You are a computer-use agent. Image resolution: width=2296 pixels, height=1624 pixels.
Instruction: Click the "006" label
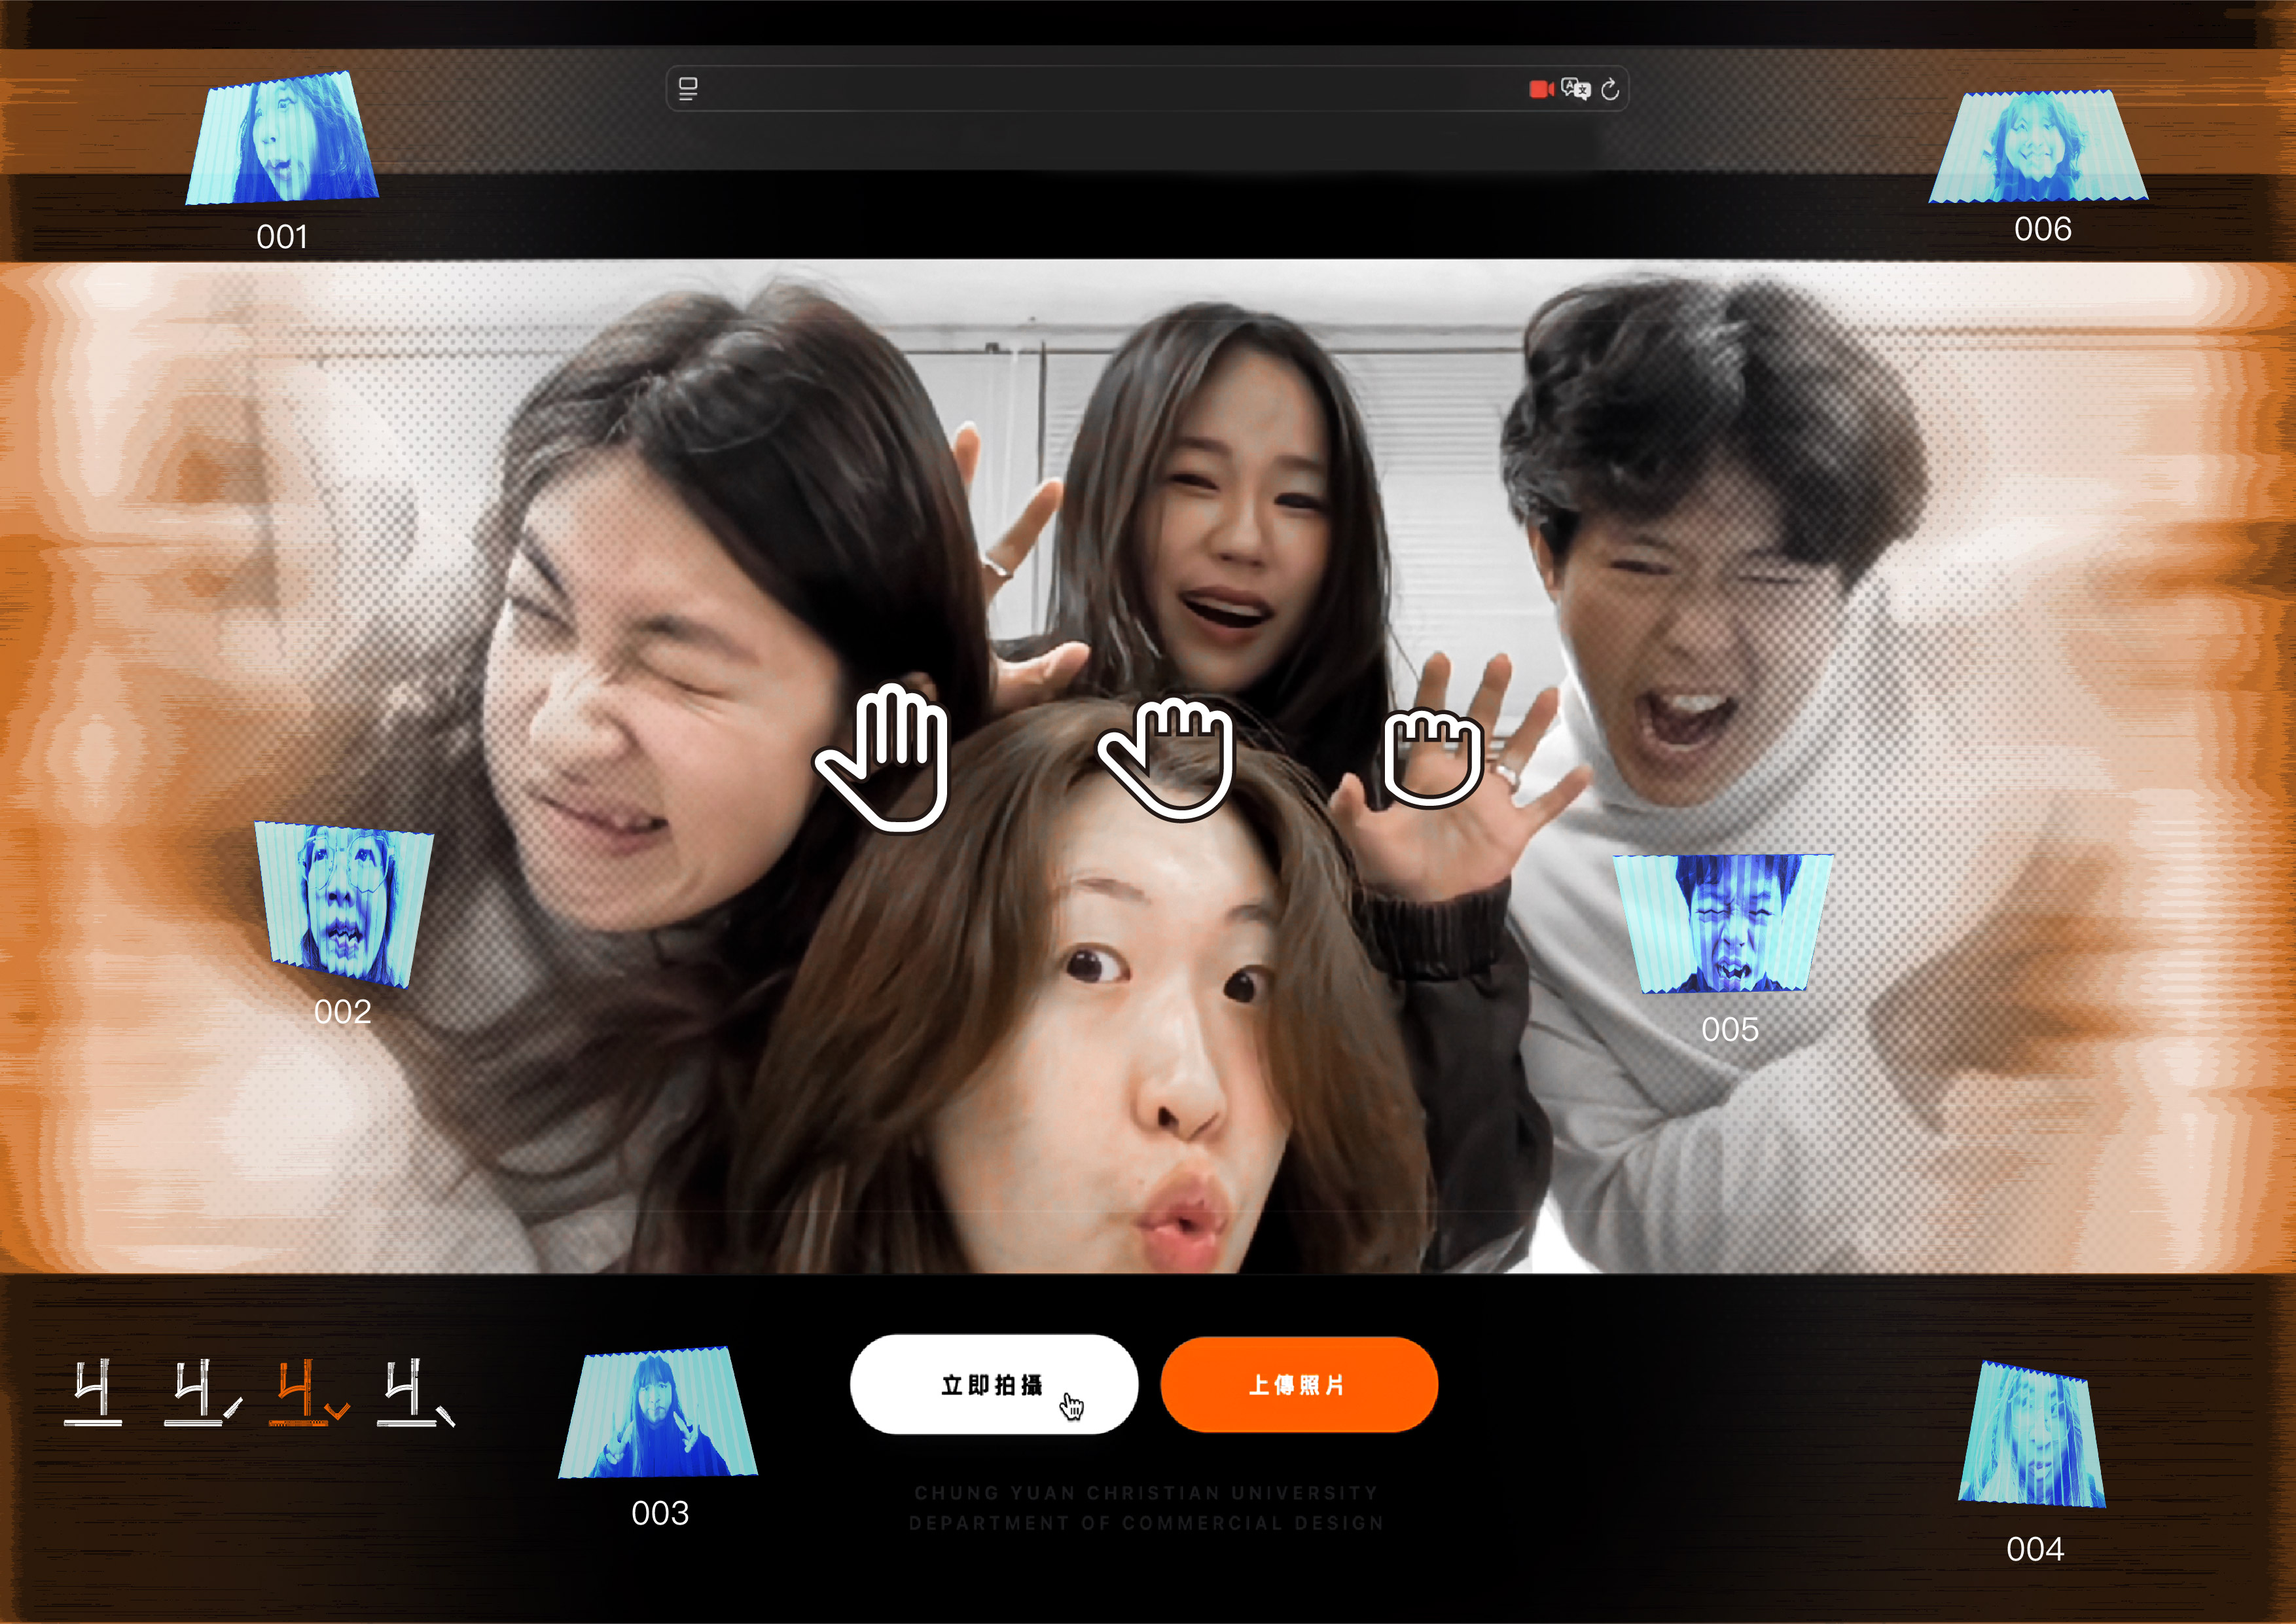tap(2043, 229)
